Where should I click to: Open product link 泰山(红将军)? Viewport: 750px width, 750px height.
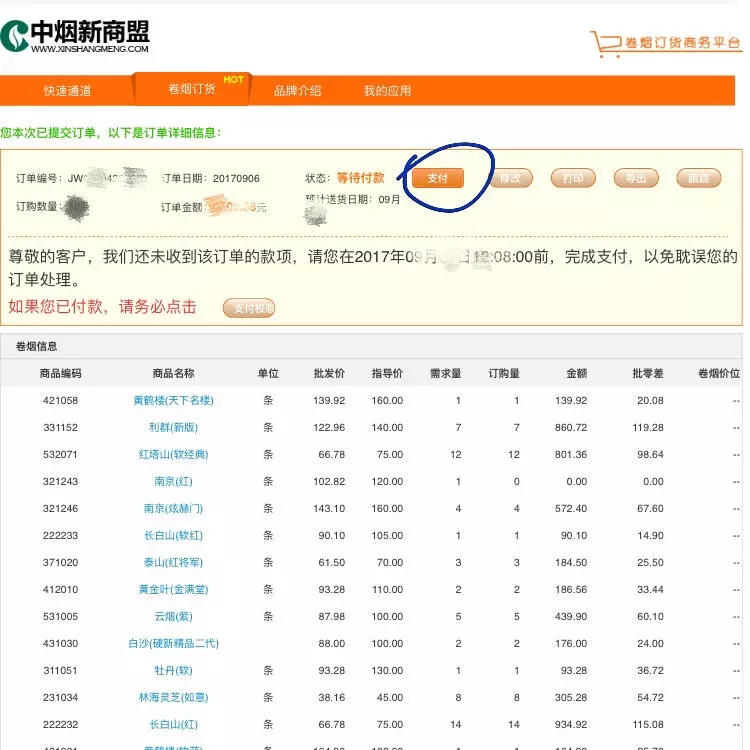click(173, 562)
